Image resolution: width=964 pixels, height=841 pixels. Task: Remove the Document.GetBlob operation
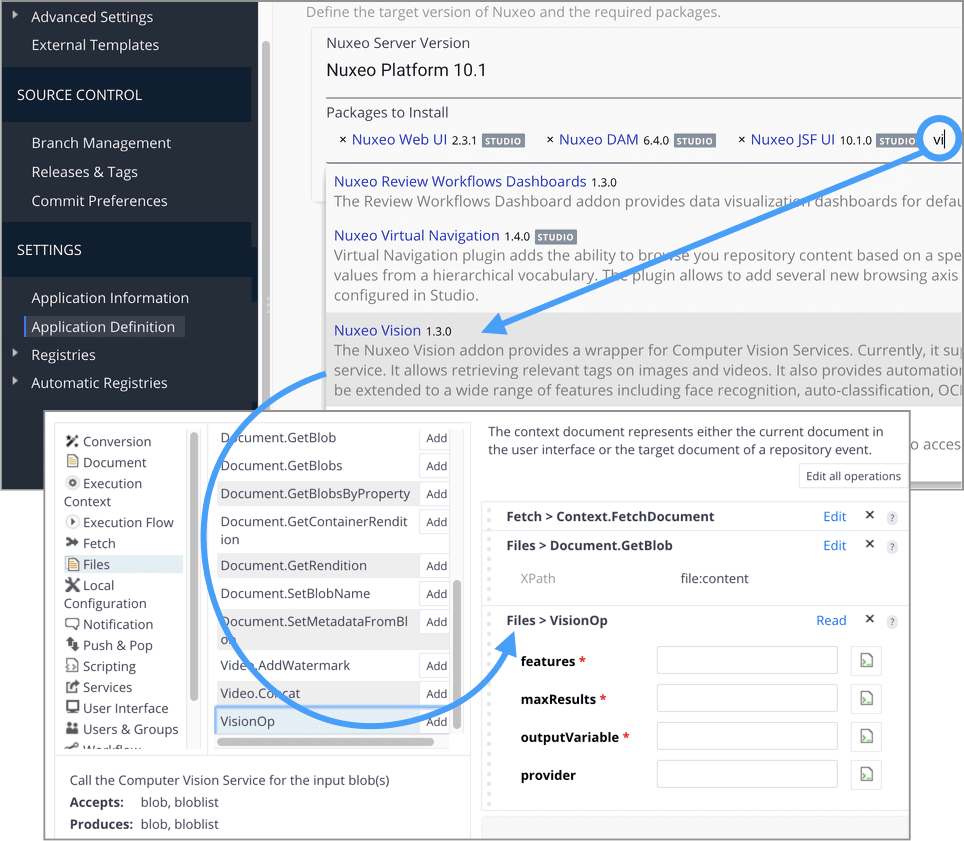click(x=869, y=544)
